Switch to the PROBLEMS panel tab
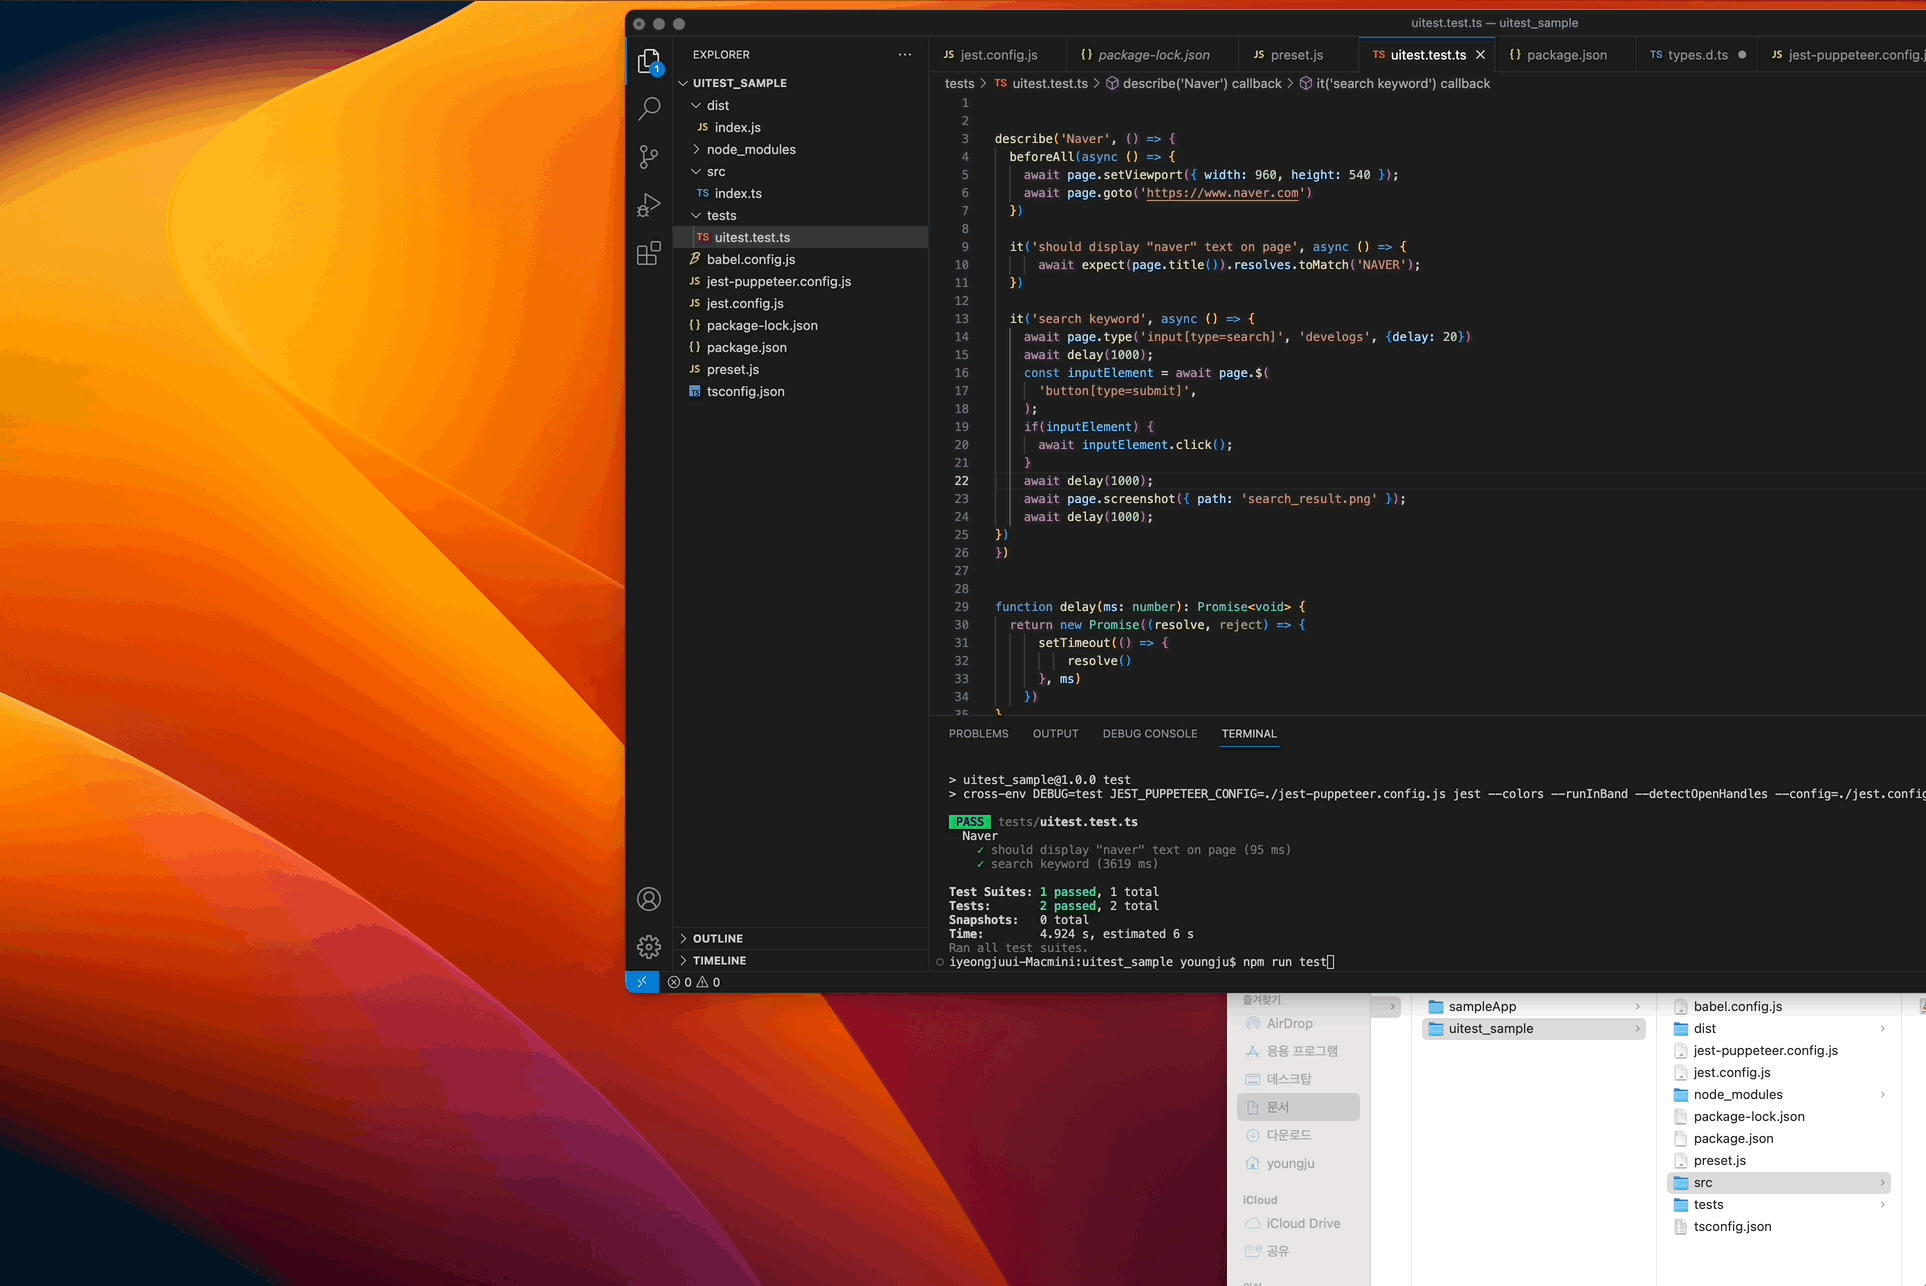1926x1286 pixels. (x=978, y=733)
